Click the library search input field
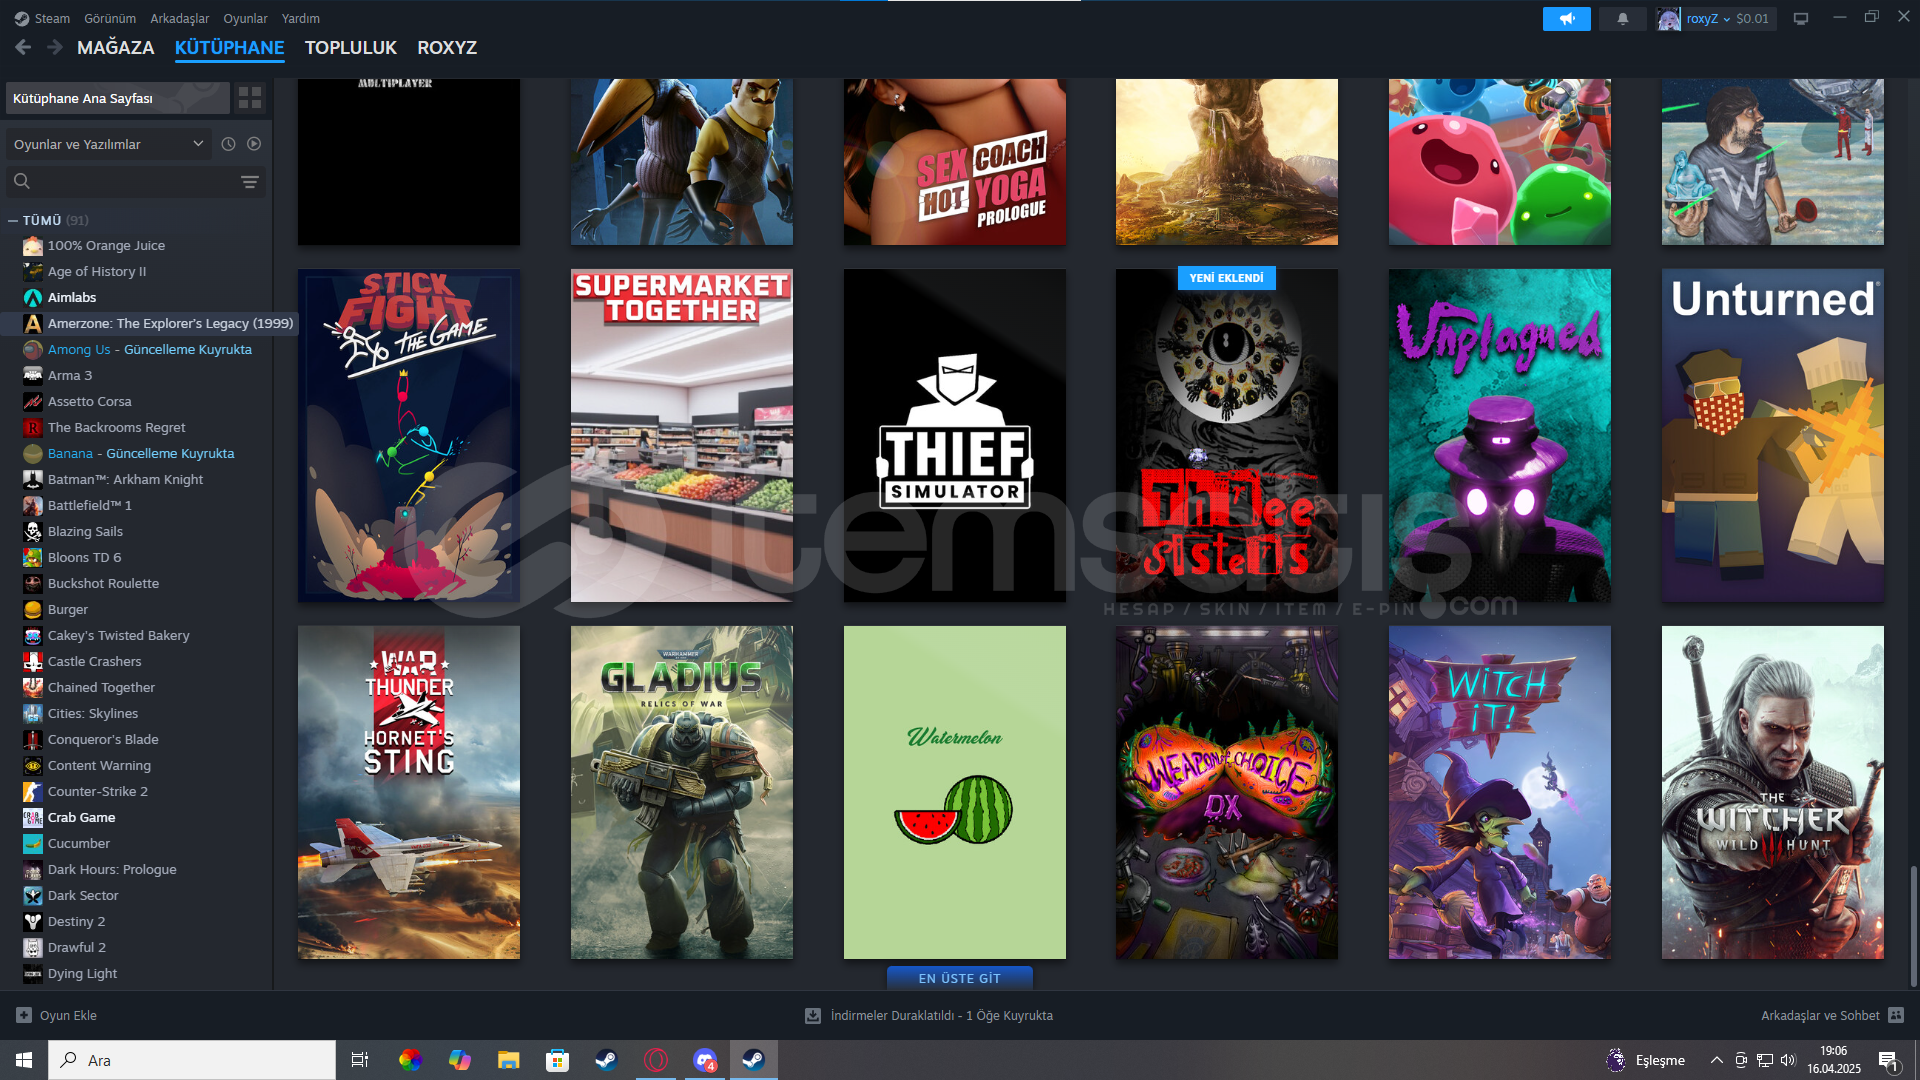 (136, 181)
